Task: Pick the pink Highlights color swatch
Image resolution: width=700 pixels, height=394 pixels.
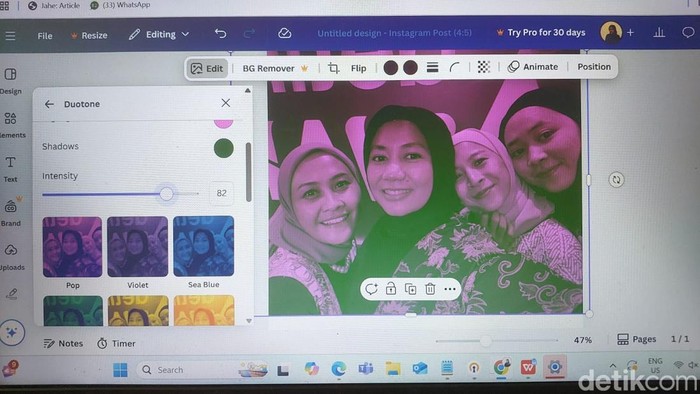Action: tap(223, 124)
